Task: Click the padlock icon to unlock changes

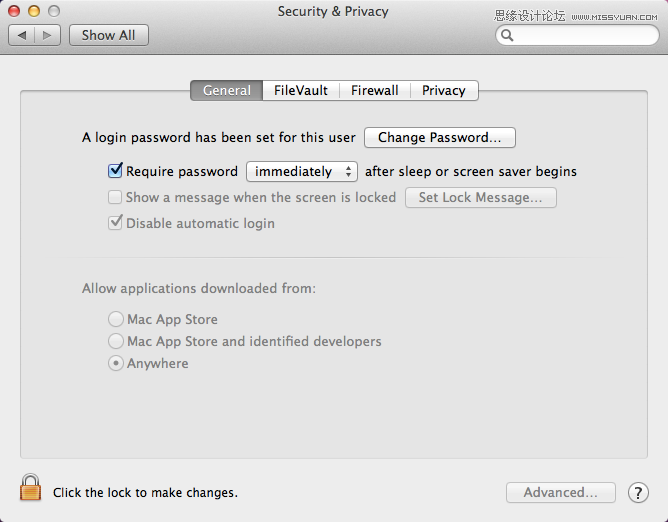Action: click(x=30, y=487)
